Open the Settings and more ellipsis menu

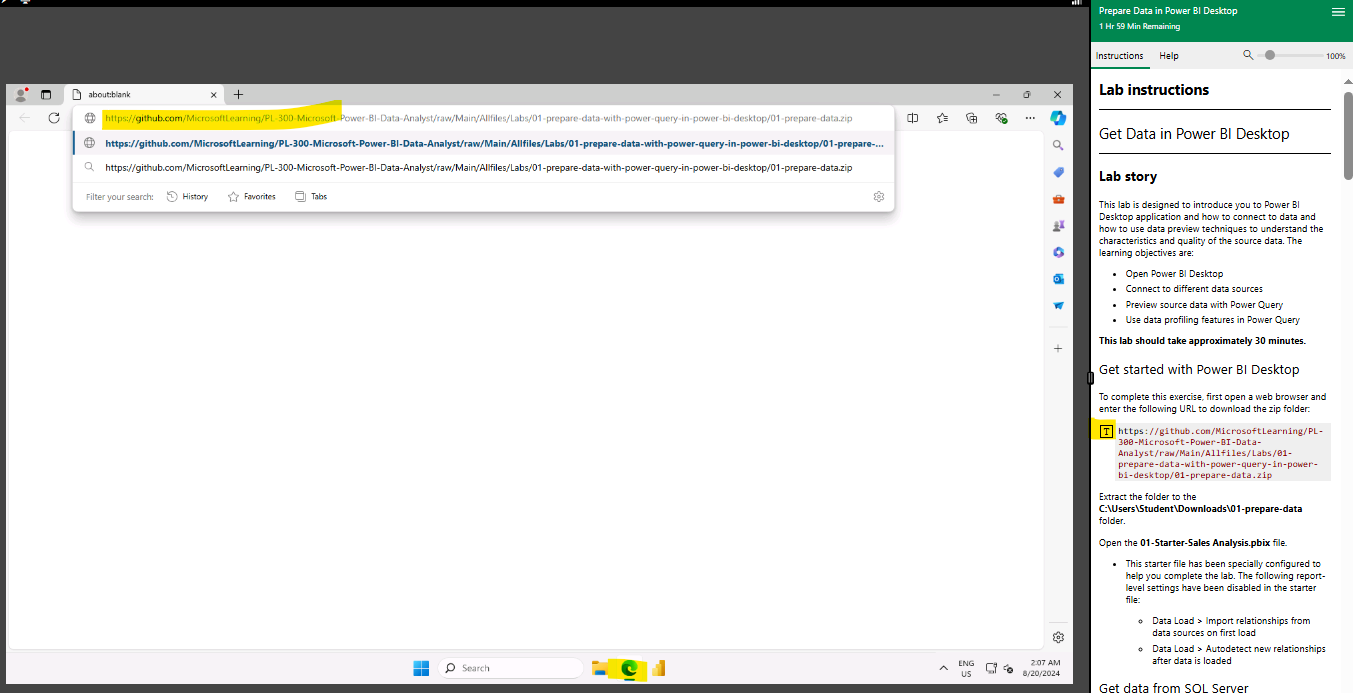(1030, 118)
